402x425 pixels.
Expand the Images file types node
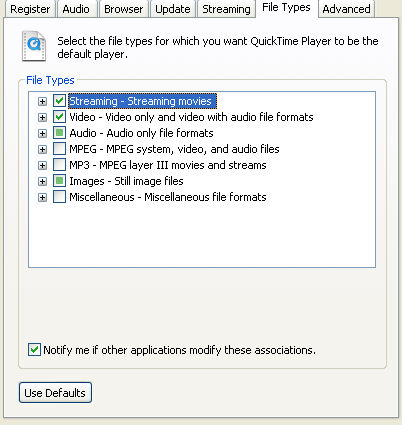click(x=42, y=181)
